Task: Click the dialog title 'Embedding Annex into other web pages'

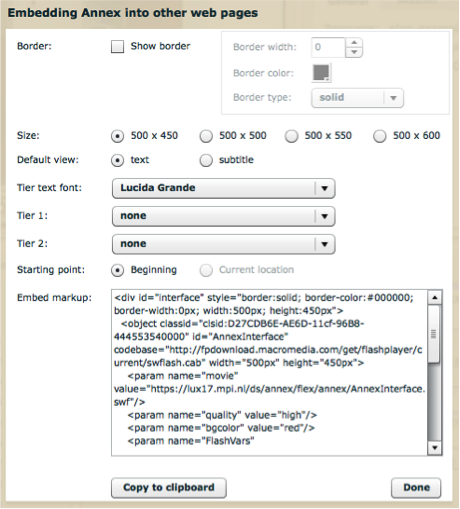Action: click(x=133, y=13)
